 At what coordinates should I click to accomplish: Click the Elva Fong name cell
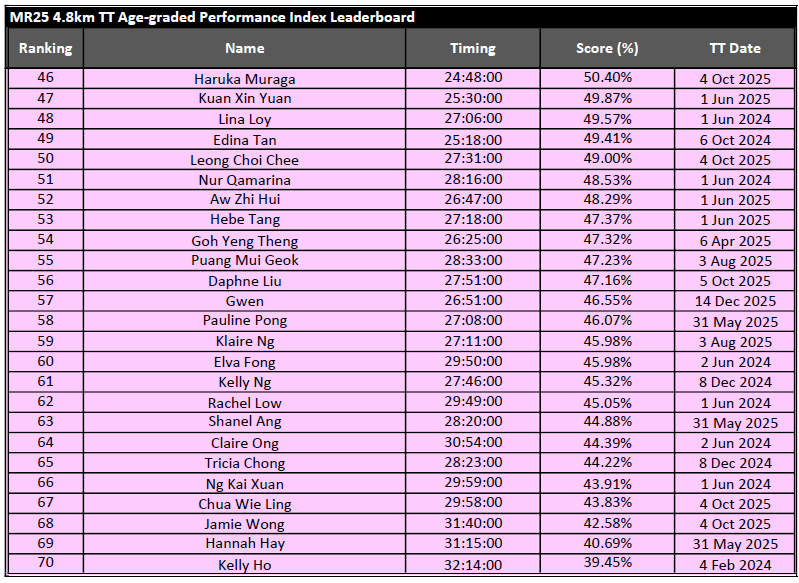click(x=244, y=362)
